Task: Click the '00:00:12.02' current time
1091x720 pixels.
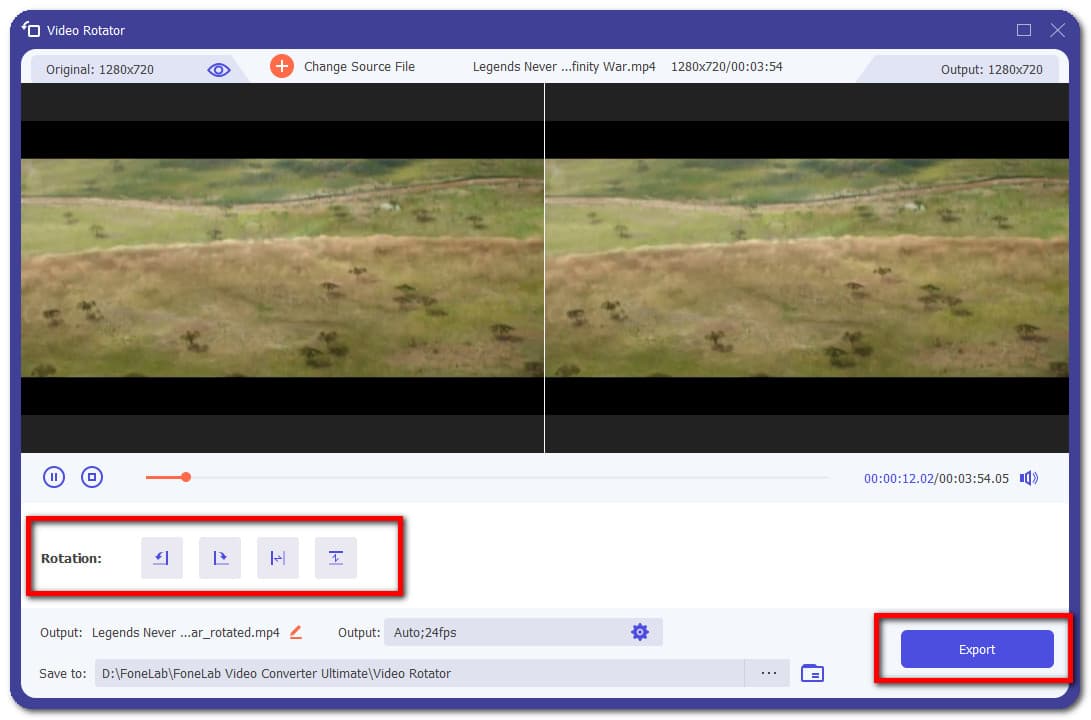Action: click(x=898, y=479)
